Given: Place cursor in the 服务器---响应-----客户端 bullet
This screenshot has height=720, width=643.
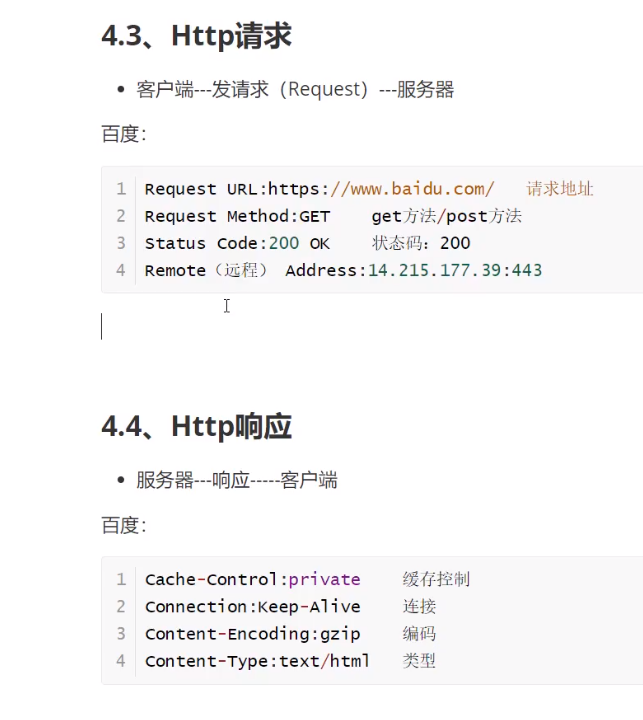Looking at the screenshot, I should pos(237,481).
